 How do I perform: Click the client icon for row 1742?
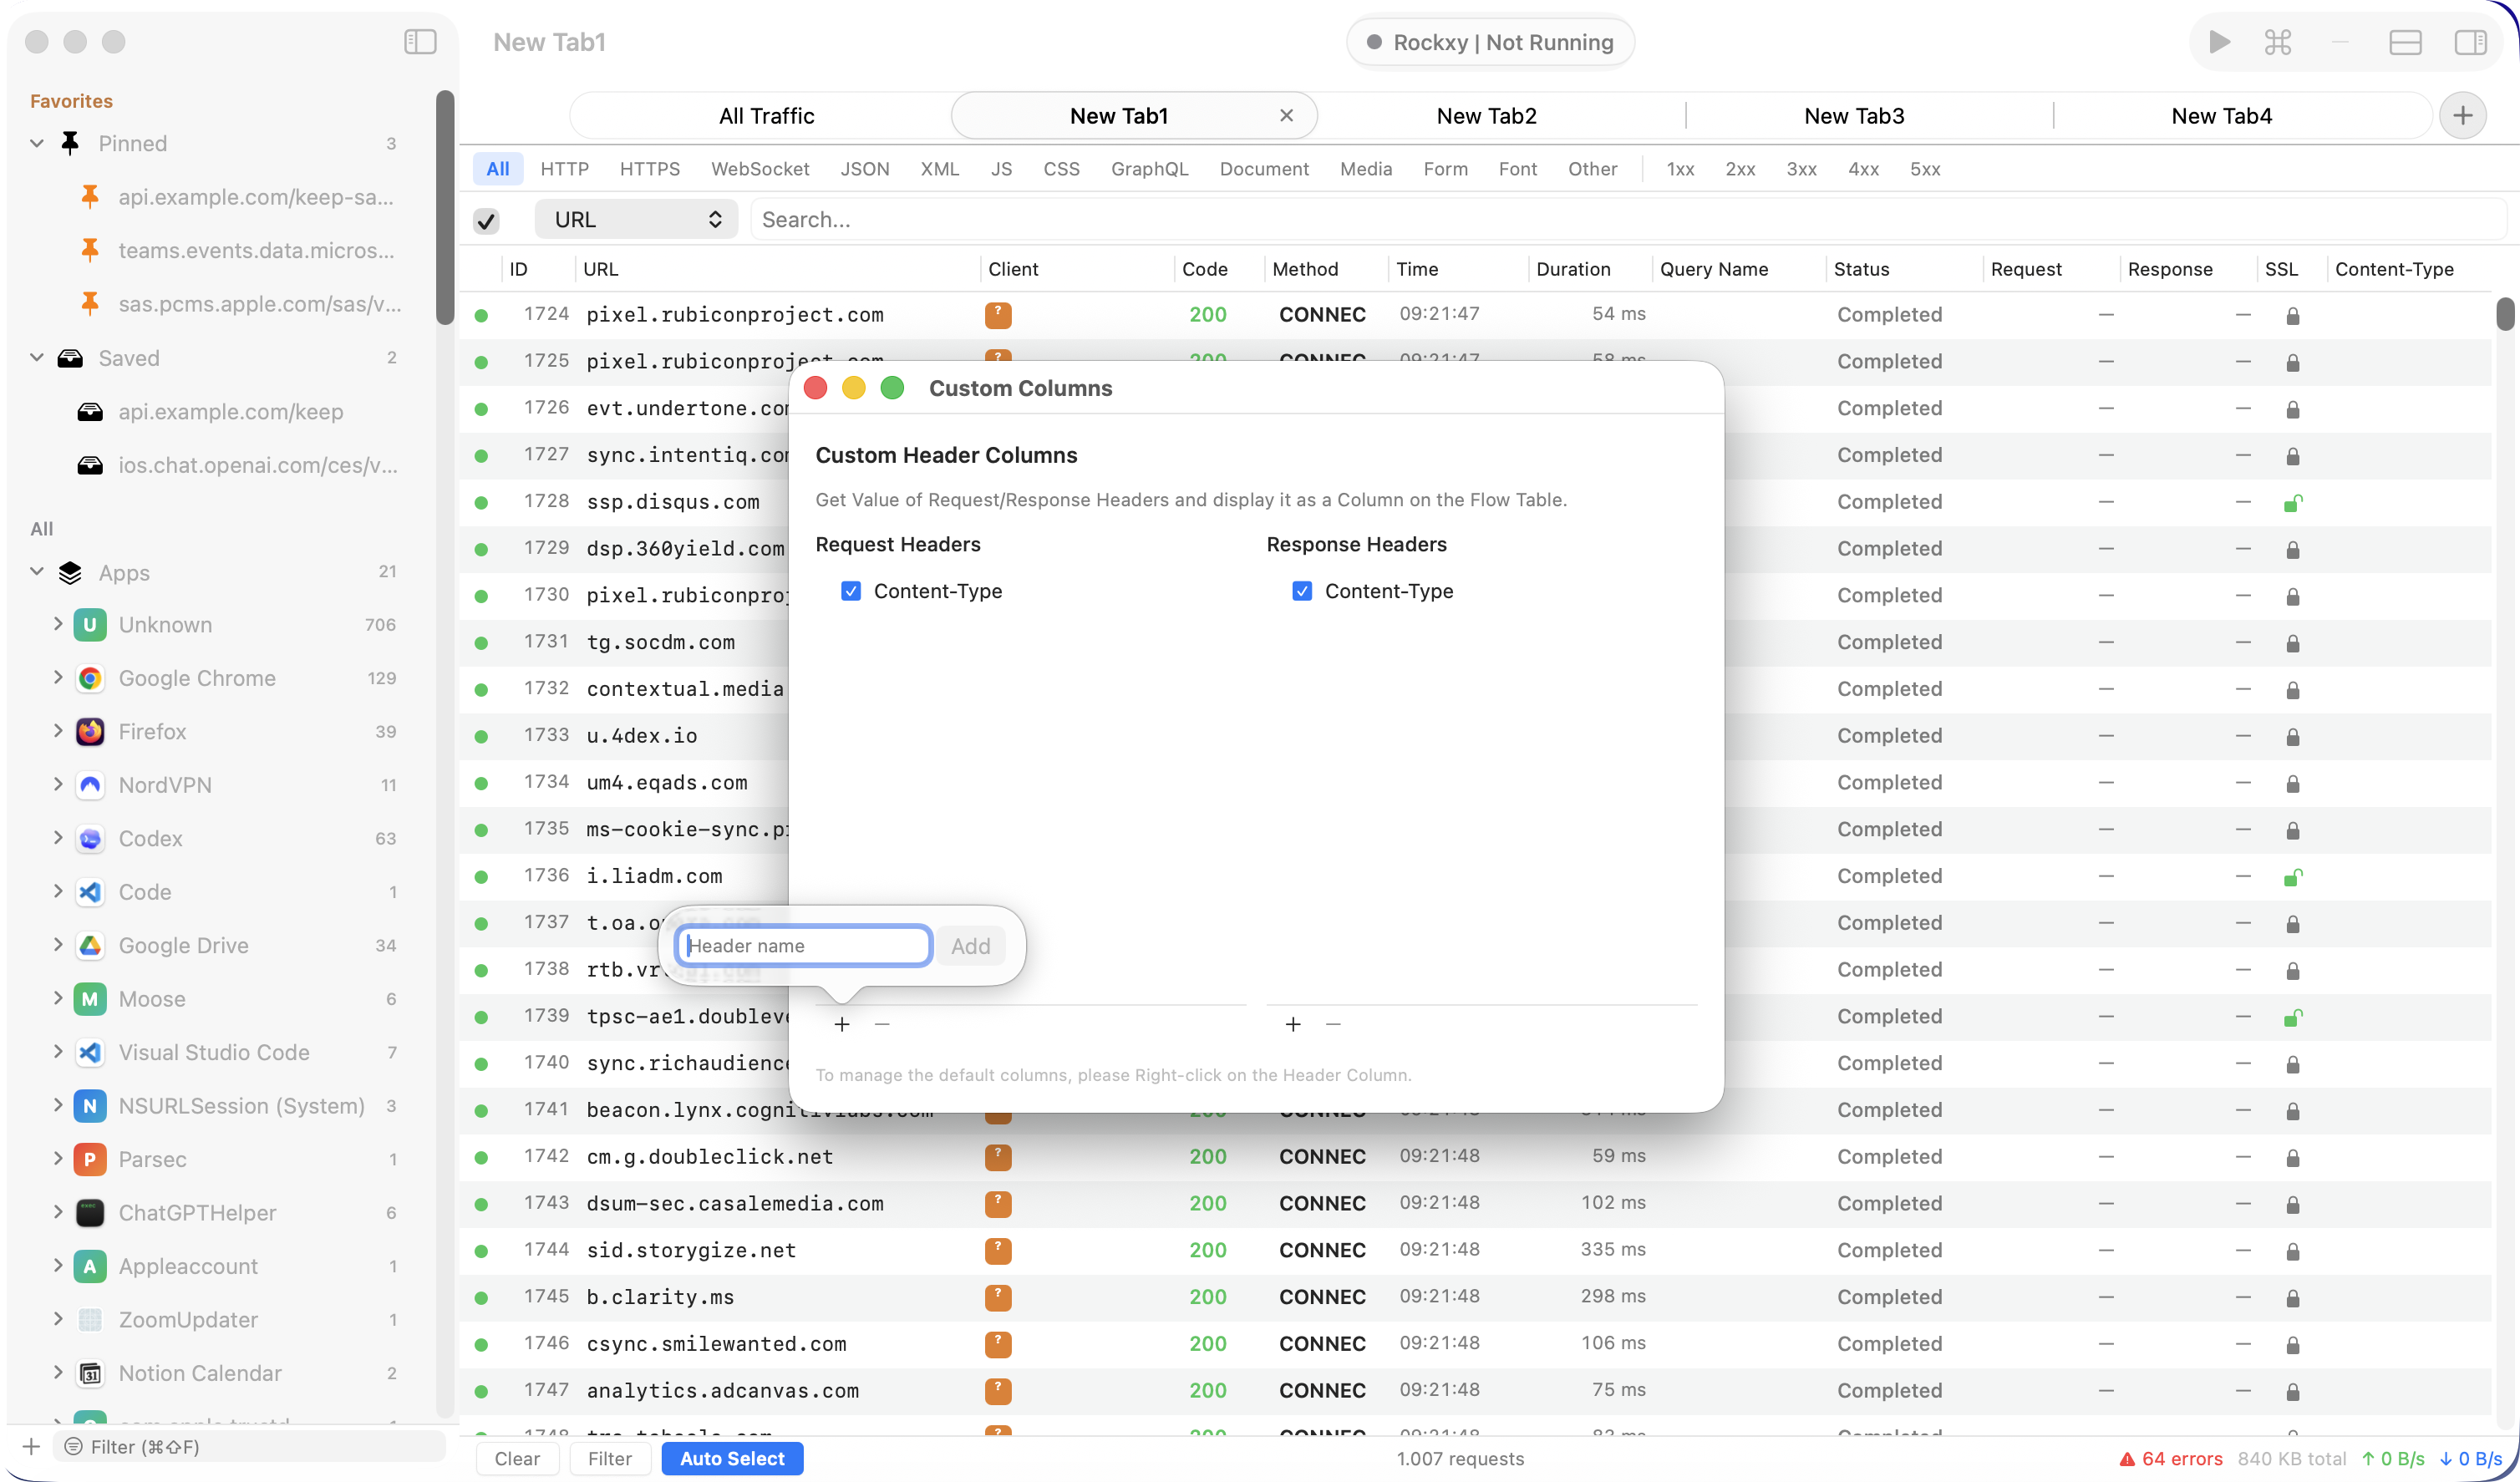(x=998, y=1158)
